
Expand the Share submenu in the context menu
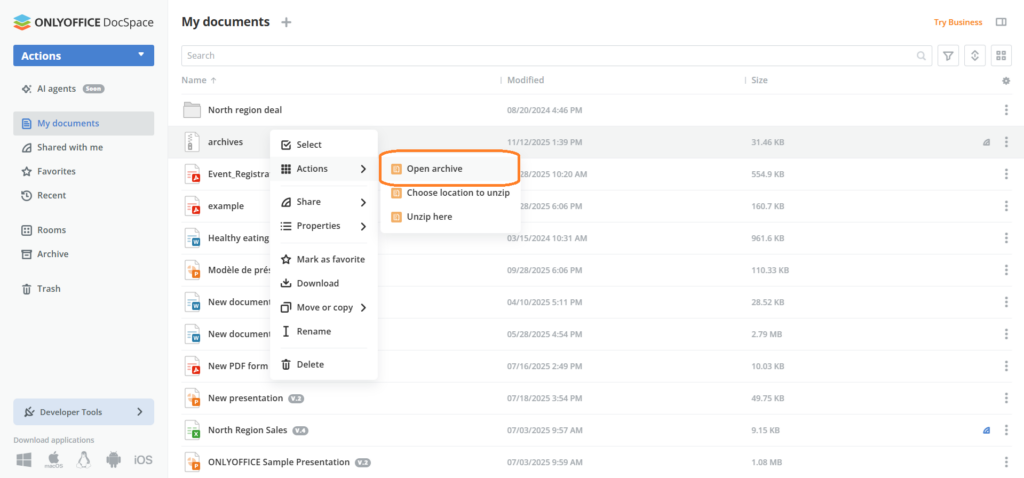click(x=324, y=202)
